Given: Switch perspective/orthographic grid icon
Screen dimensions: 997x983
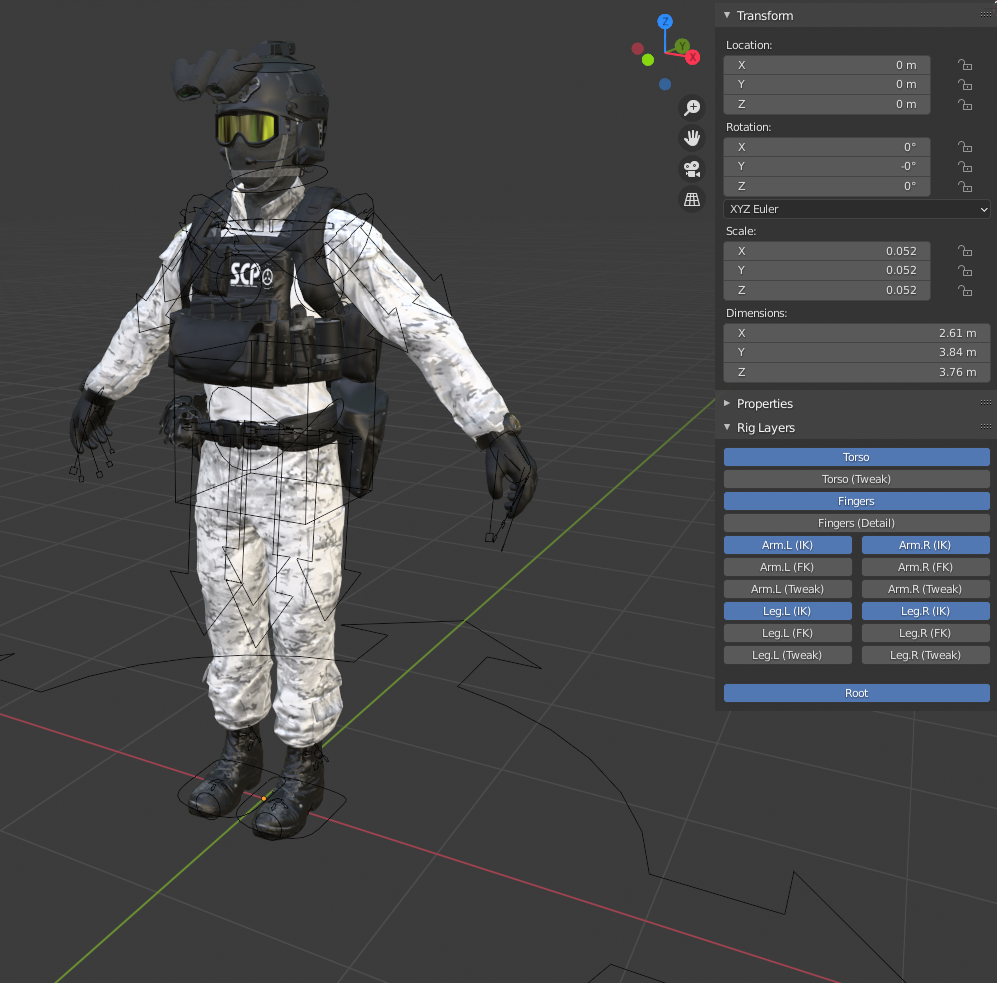Looking at the screenshot, I should [692, 200].
